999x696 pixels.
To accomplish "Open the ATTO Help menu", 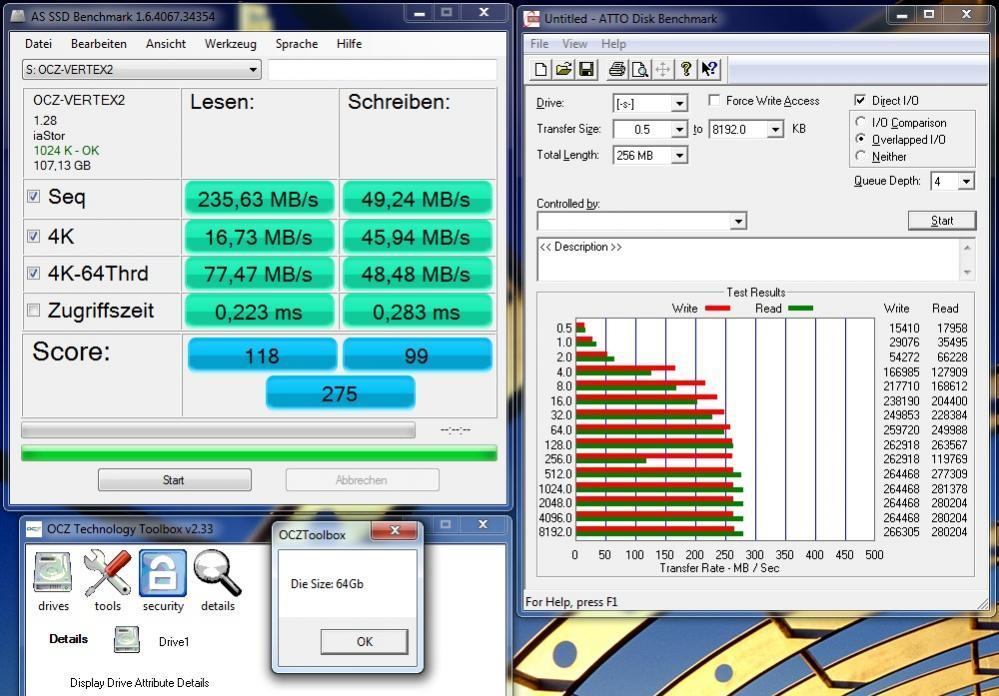I will (x=614, y=44).
